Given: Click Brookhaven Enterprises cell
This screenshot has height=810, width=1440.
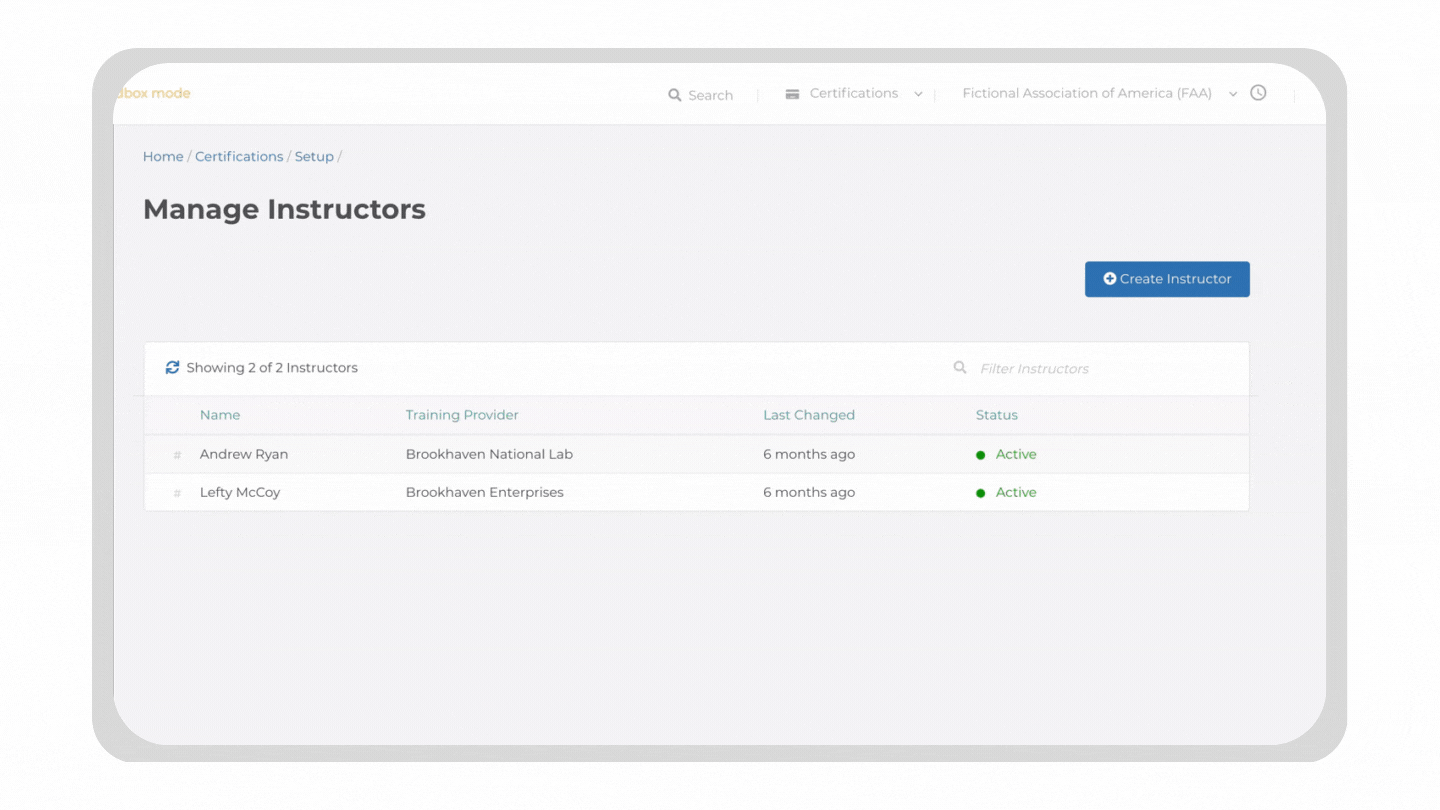Looking at the screenshot, I should pyautogui.click(x=485, y=492).
